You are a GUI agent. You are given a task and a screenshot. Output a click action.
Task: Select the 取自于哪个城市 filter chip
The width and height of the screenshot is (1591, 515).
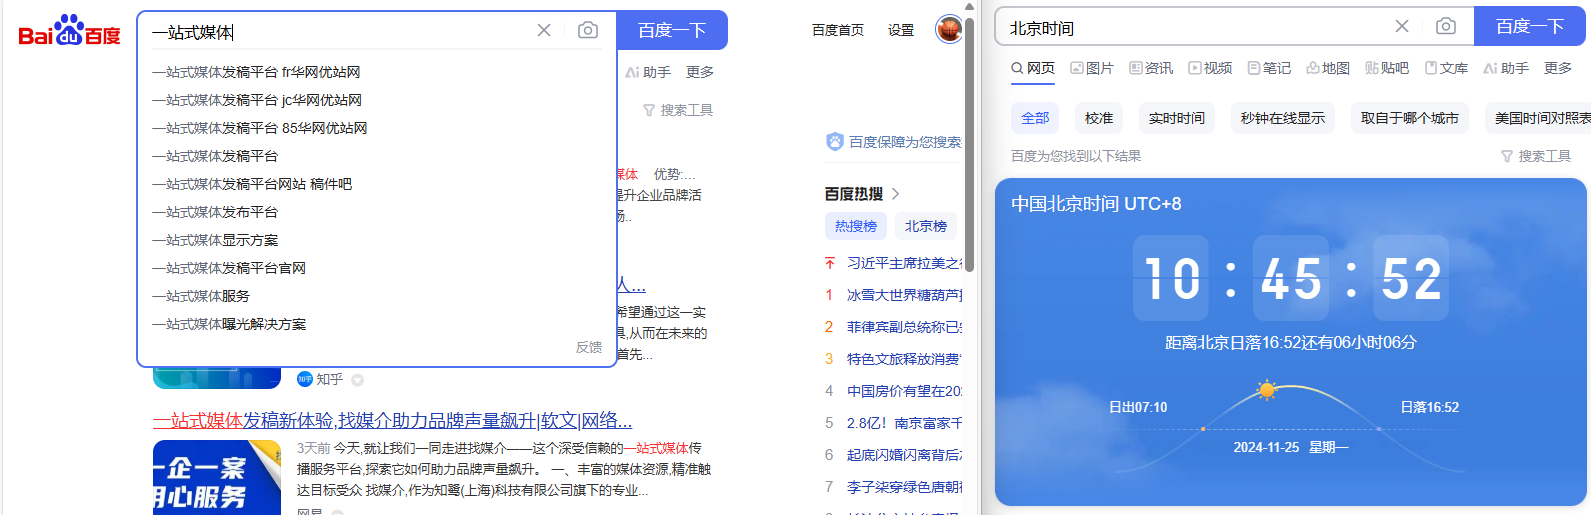point(1410,118)
